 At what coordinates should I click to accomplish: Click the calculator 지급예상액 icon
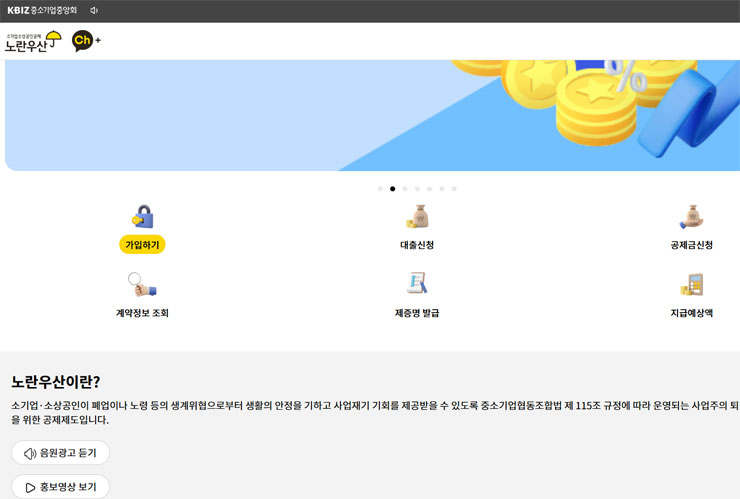692,284
